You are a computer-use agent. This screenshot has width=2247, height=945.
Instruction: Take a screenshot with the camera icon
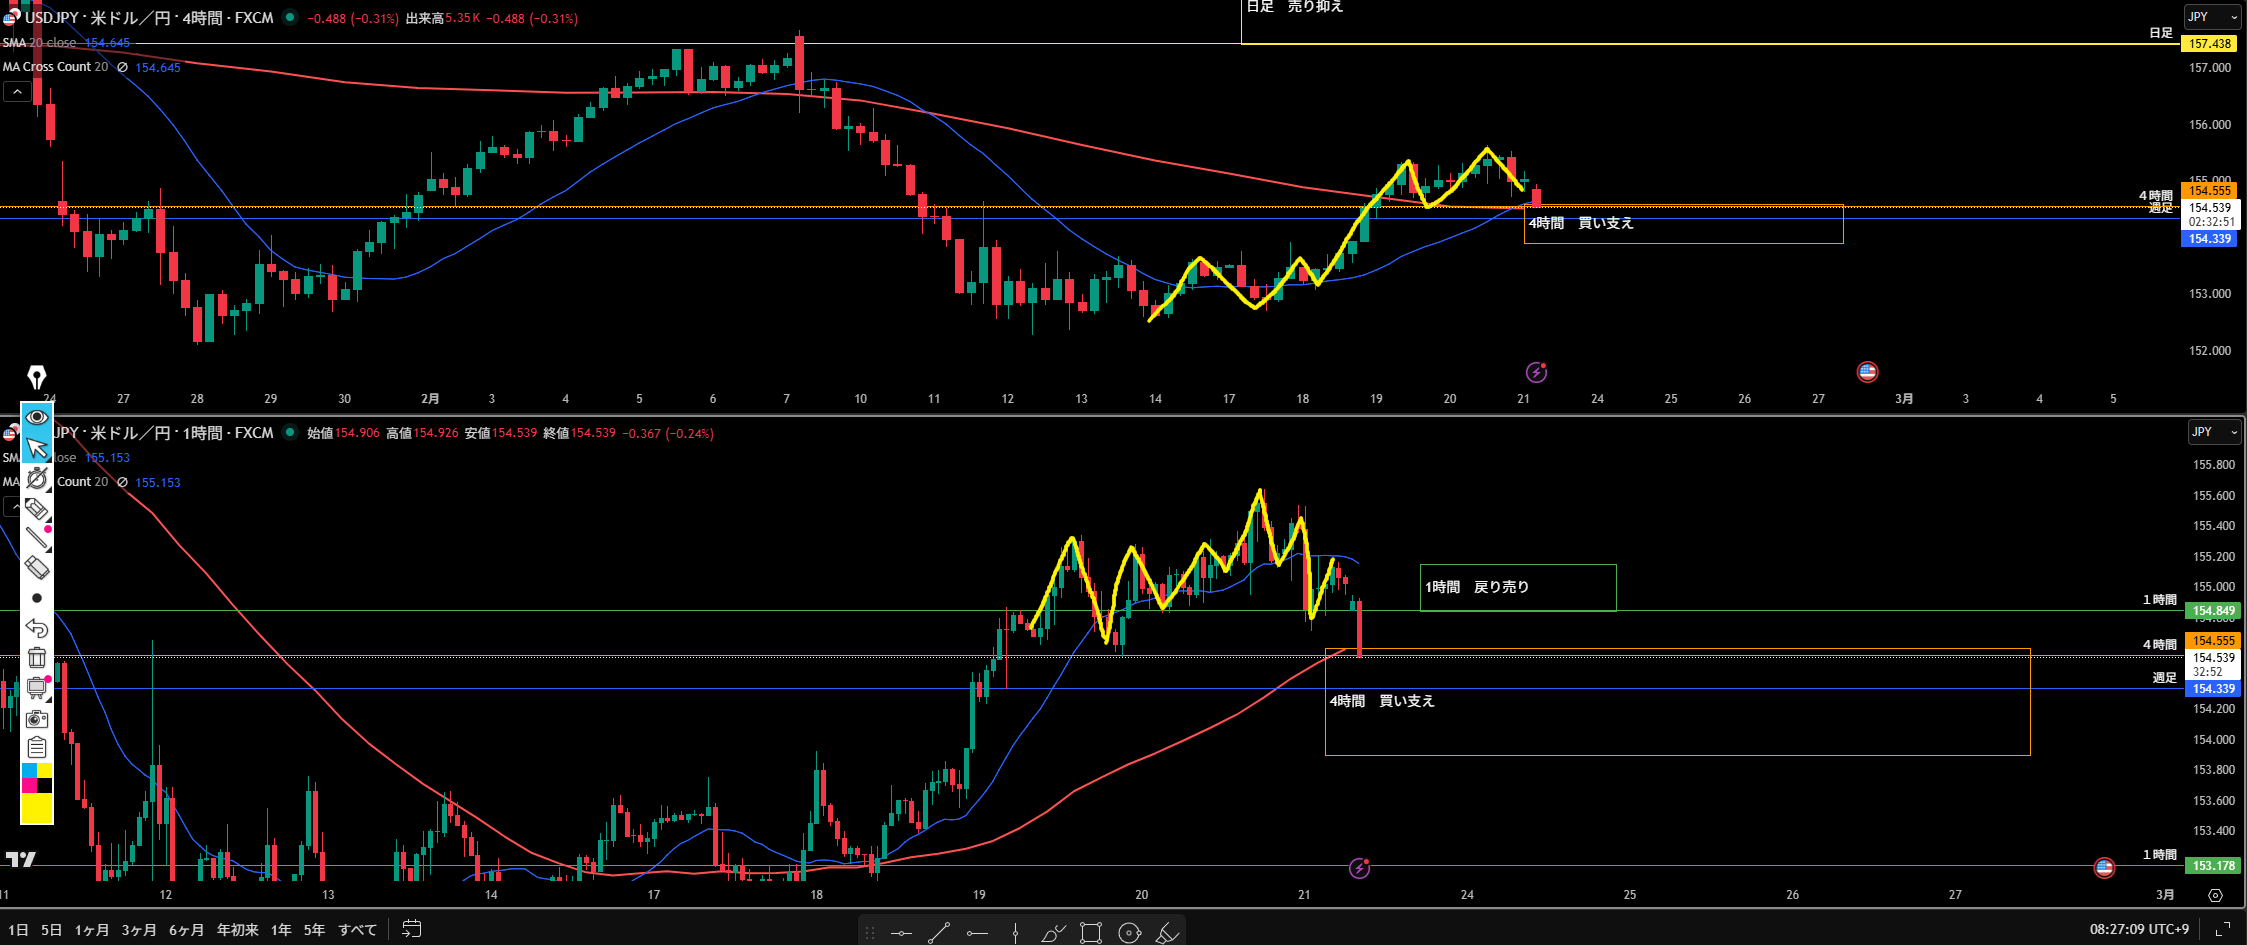tap(37, 718)
